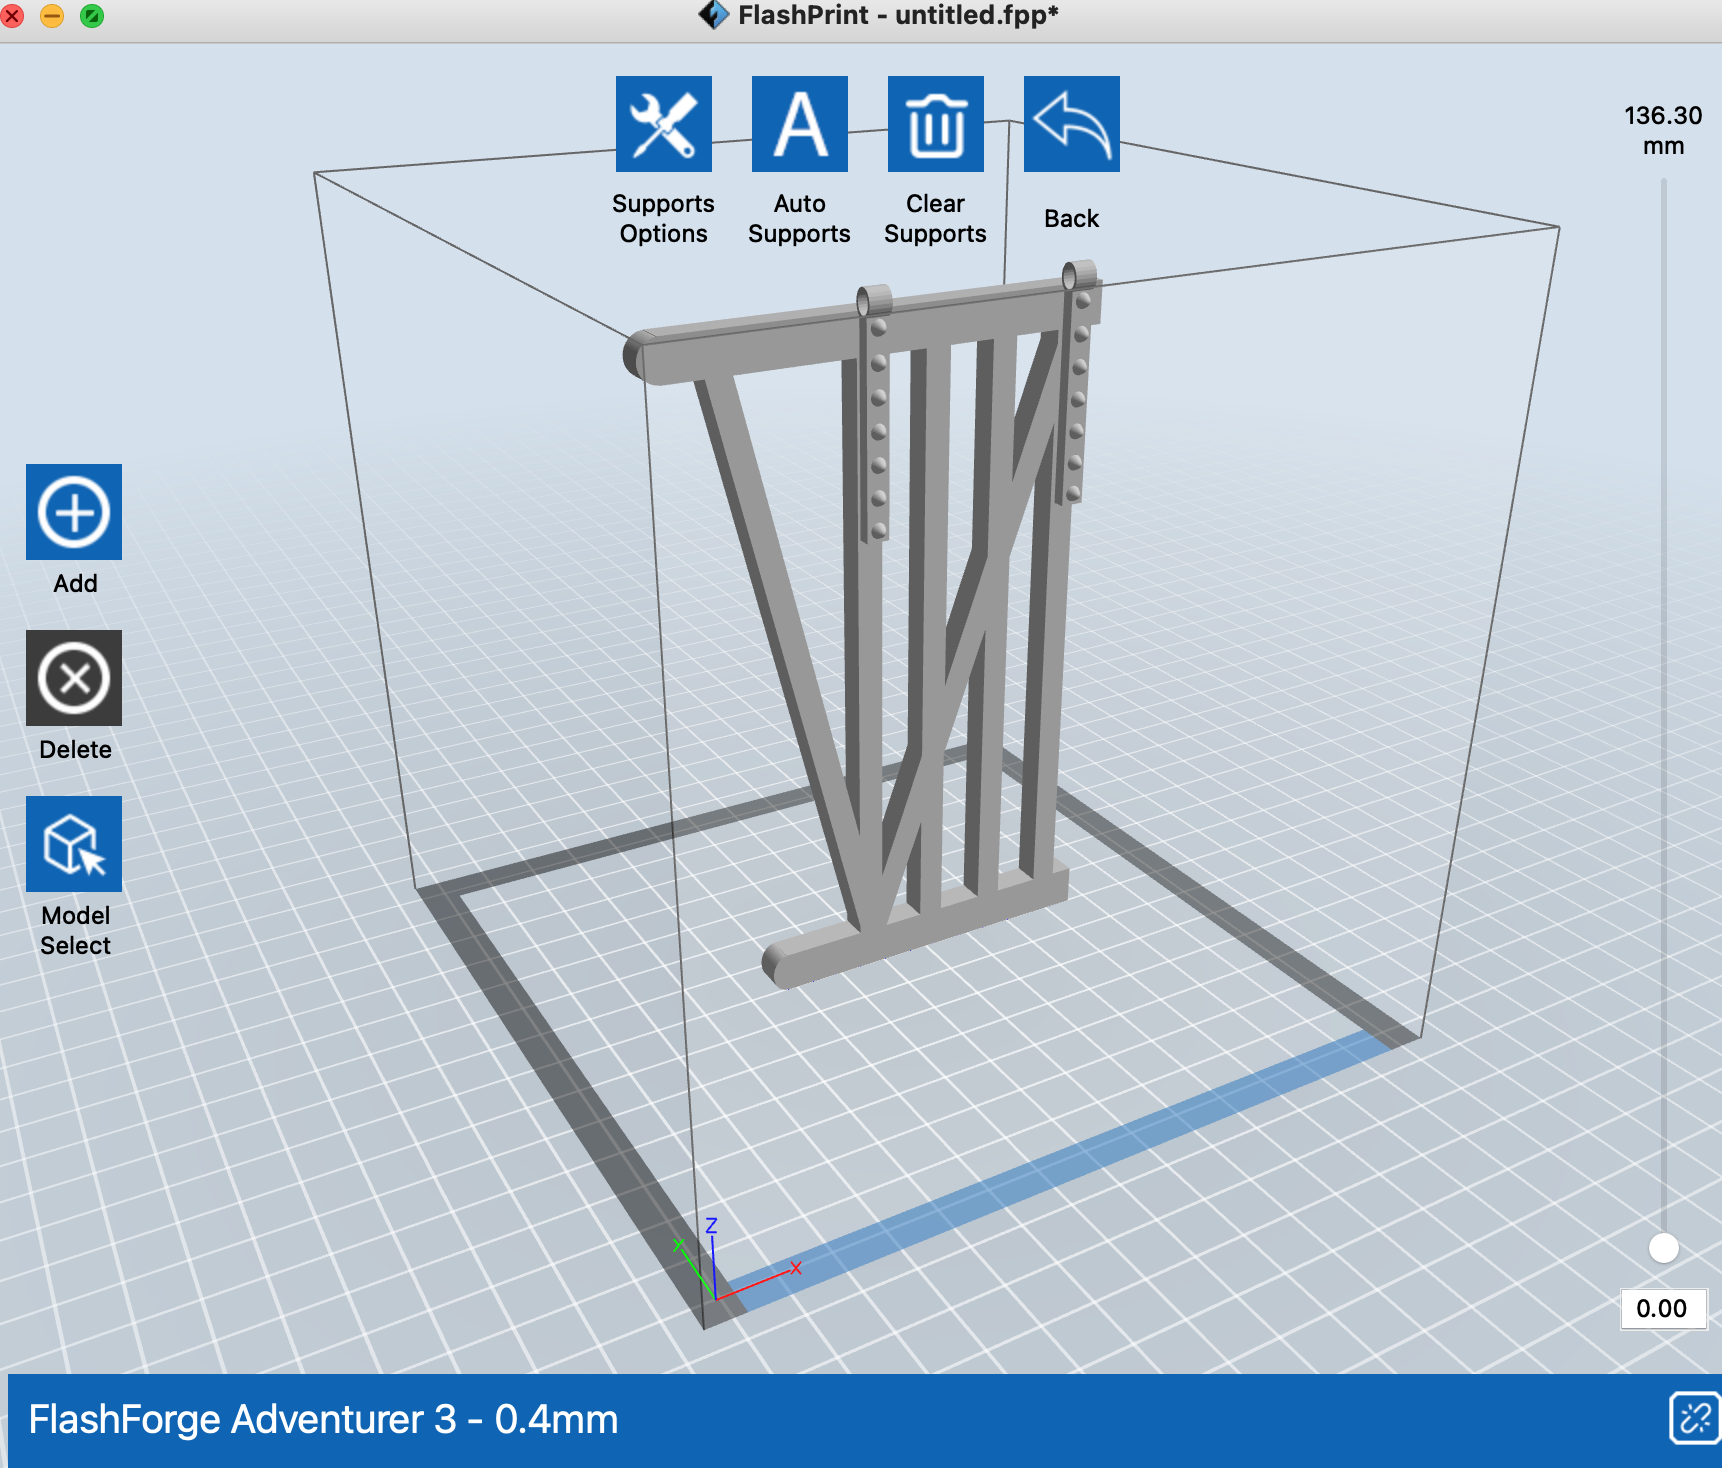Minimize the FlashPrint window
The width and height of the screenshot is (1722, 1468).
(52, 16)
